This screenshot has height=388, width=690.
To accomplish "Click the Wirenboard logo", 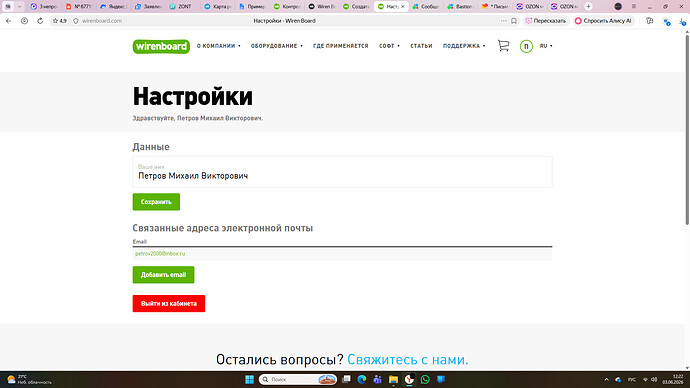I will 161,46.
